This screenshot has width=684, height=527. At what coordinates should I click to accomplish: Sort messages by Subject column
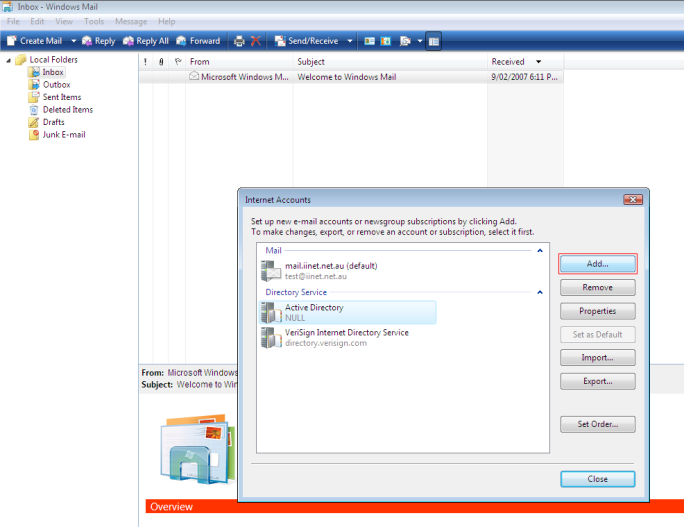pyautogui.click(x=390, y=62)
